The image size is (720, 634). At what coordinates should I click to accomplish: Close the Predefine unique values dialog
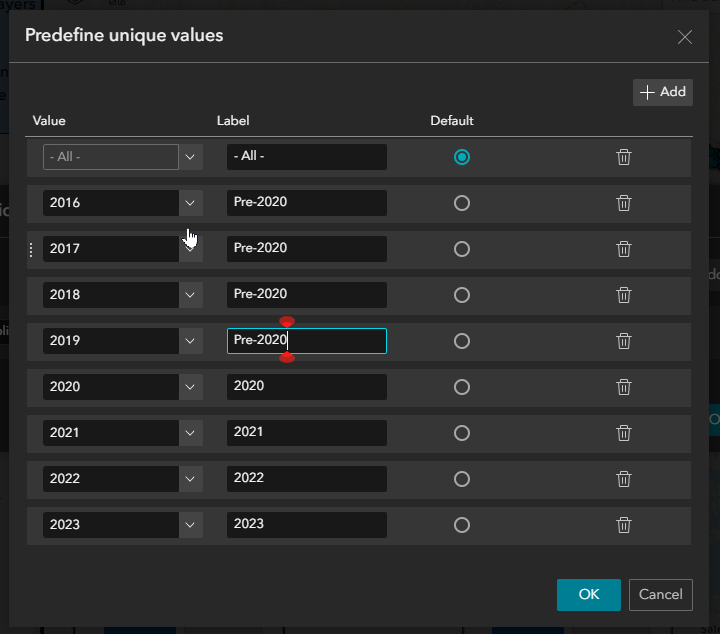[685, 37]
